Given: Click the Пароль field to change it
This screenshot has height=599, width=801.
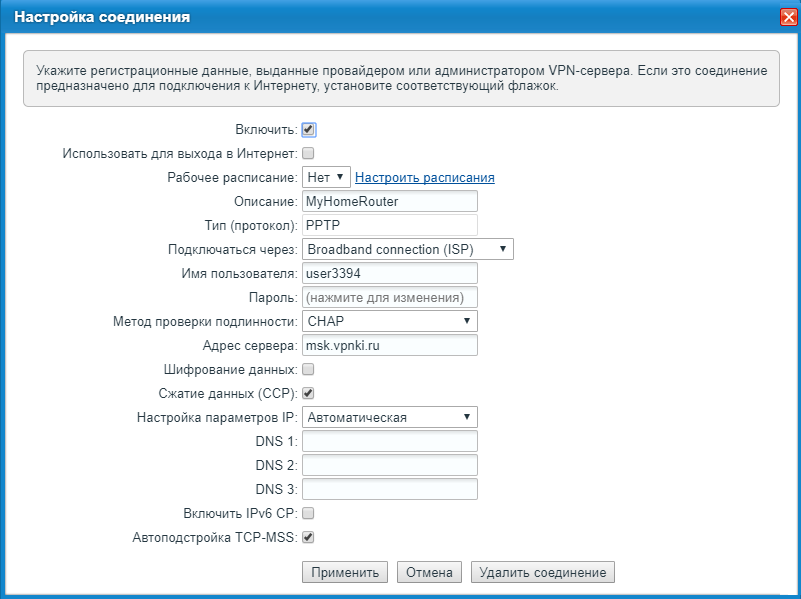Looking at the screenshot, I should (389, 297).
